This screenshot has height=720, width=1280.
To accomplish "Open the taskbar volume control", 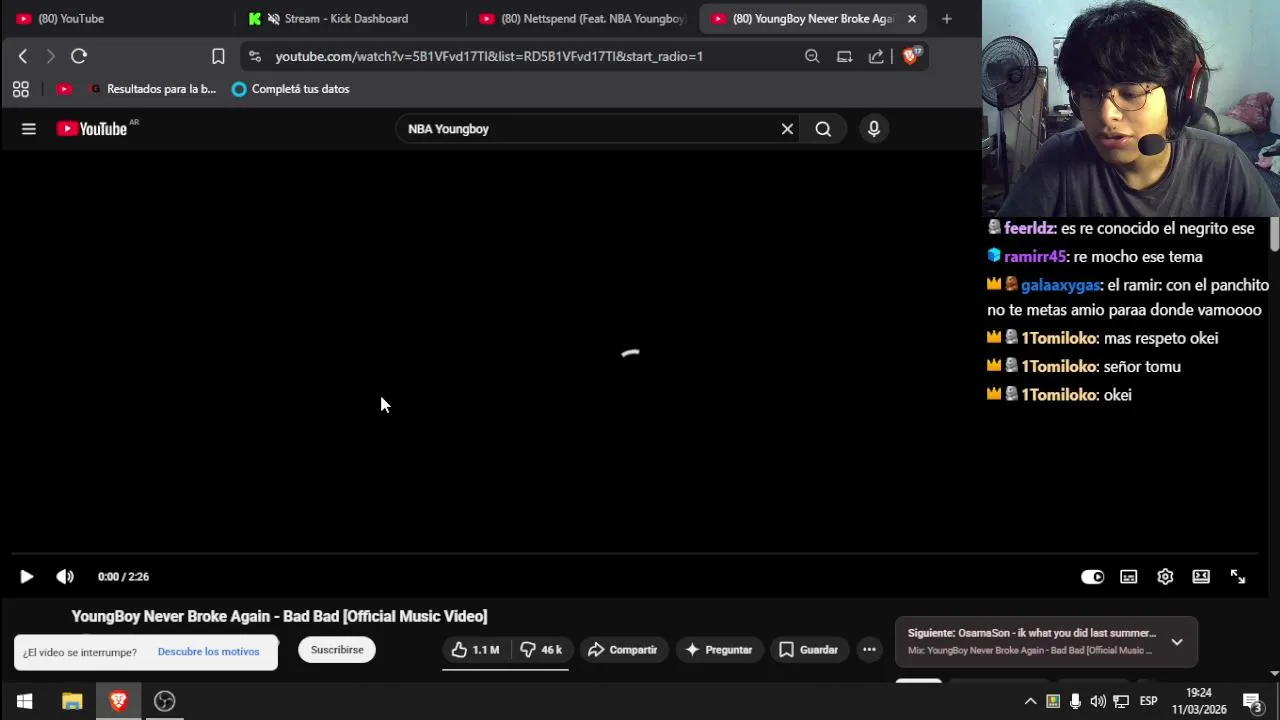I will click(1098, 701).
